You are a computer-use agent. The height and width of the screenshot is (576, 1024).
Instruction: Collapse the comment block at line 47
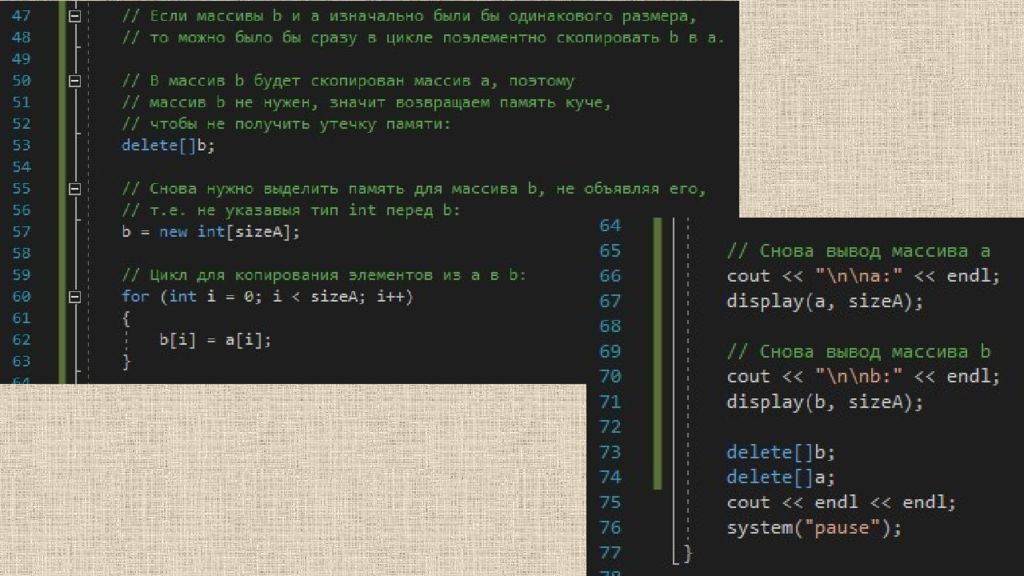click(x=74, y=16)
